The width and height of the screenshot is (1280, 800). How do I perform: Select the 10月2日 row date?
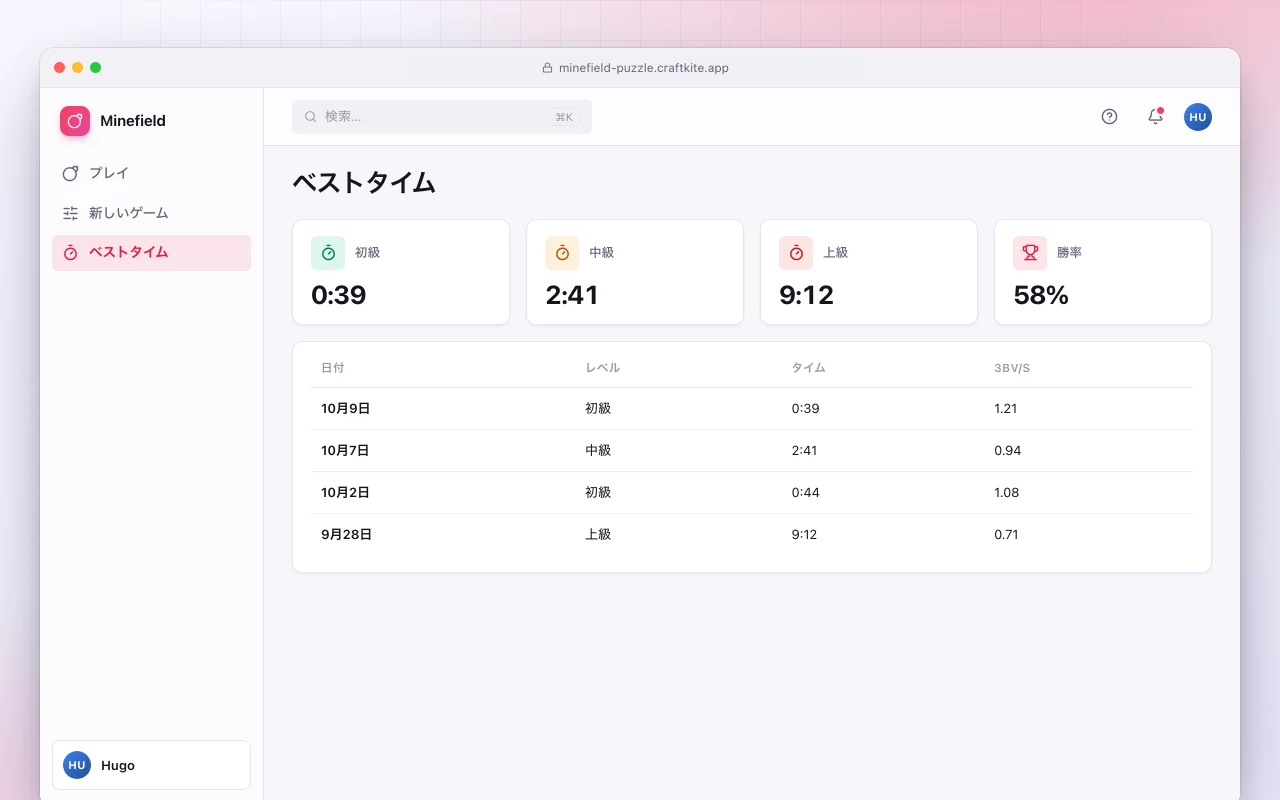[x=346, y=493]
